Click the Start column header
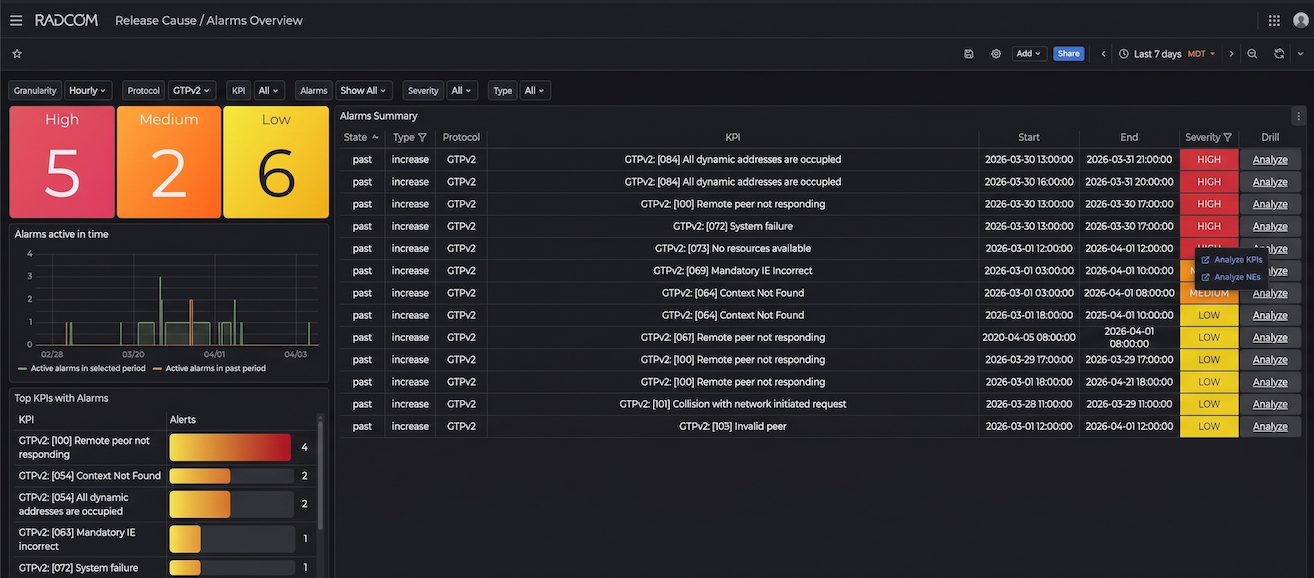 pyautogui.click(x=1029, y=137)
